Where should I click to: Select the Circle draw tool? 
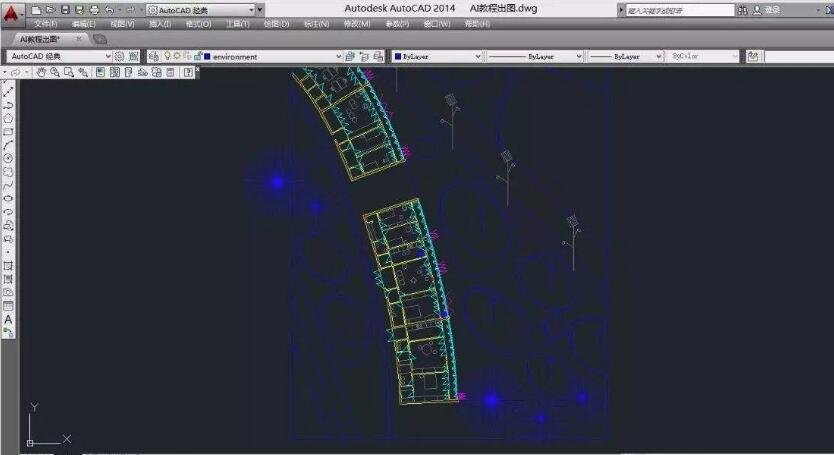[x=8, y=158]
